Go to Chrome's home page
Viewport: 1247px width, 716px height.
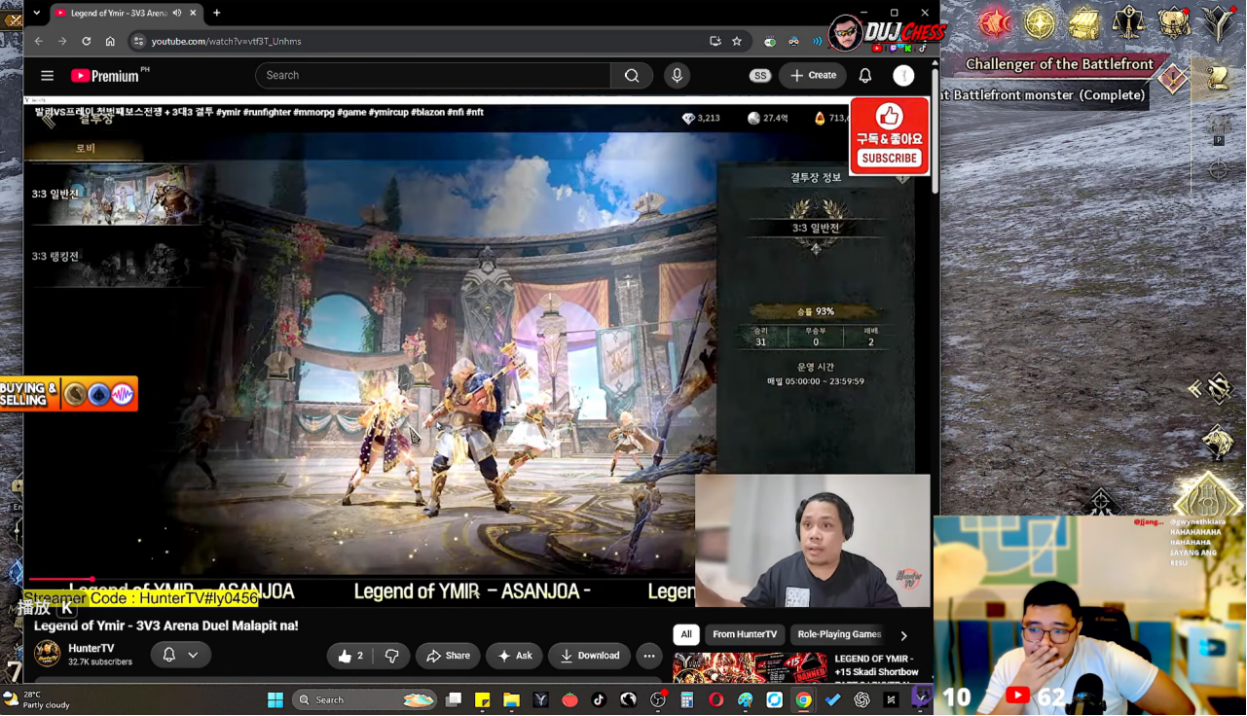110,41
